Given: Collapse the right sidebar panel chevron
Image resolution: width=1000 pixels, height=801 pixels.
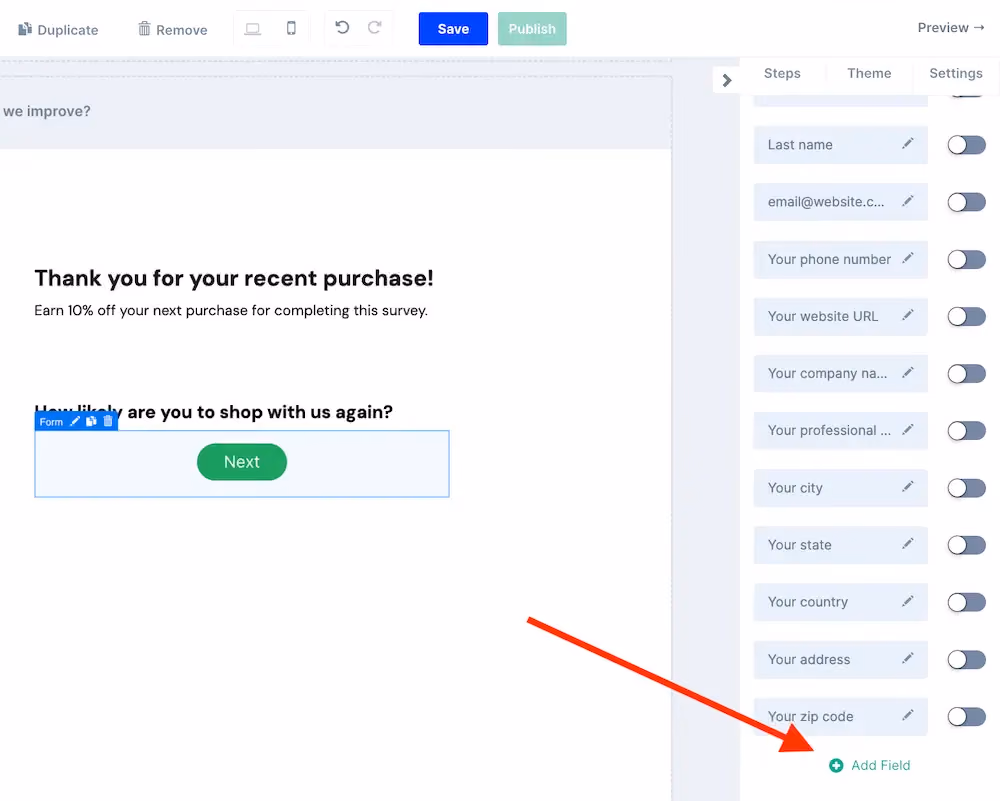Looking at the screenshot, I should pyautogui.click(x=726, y=80).
